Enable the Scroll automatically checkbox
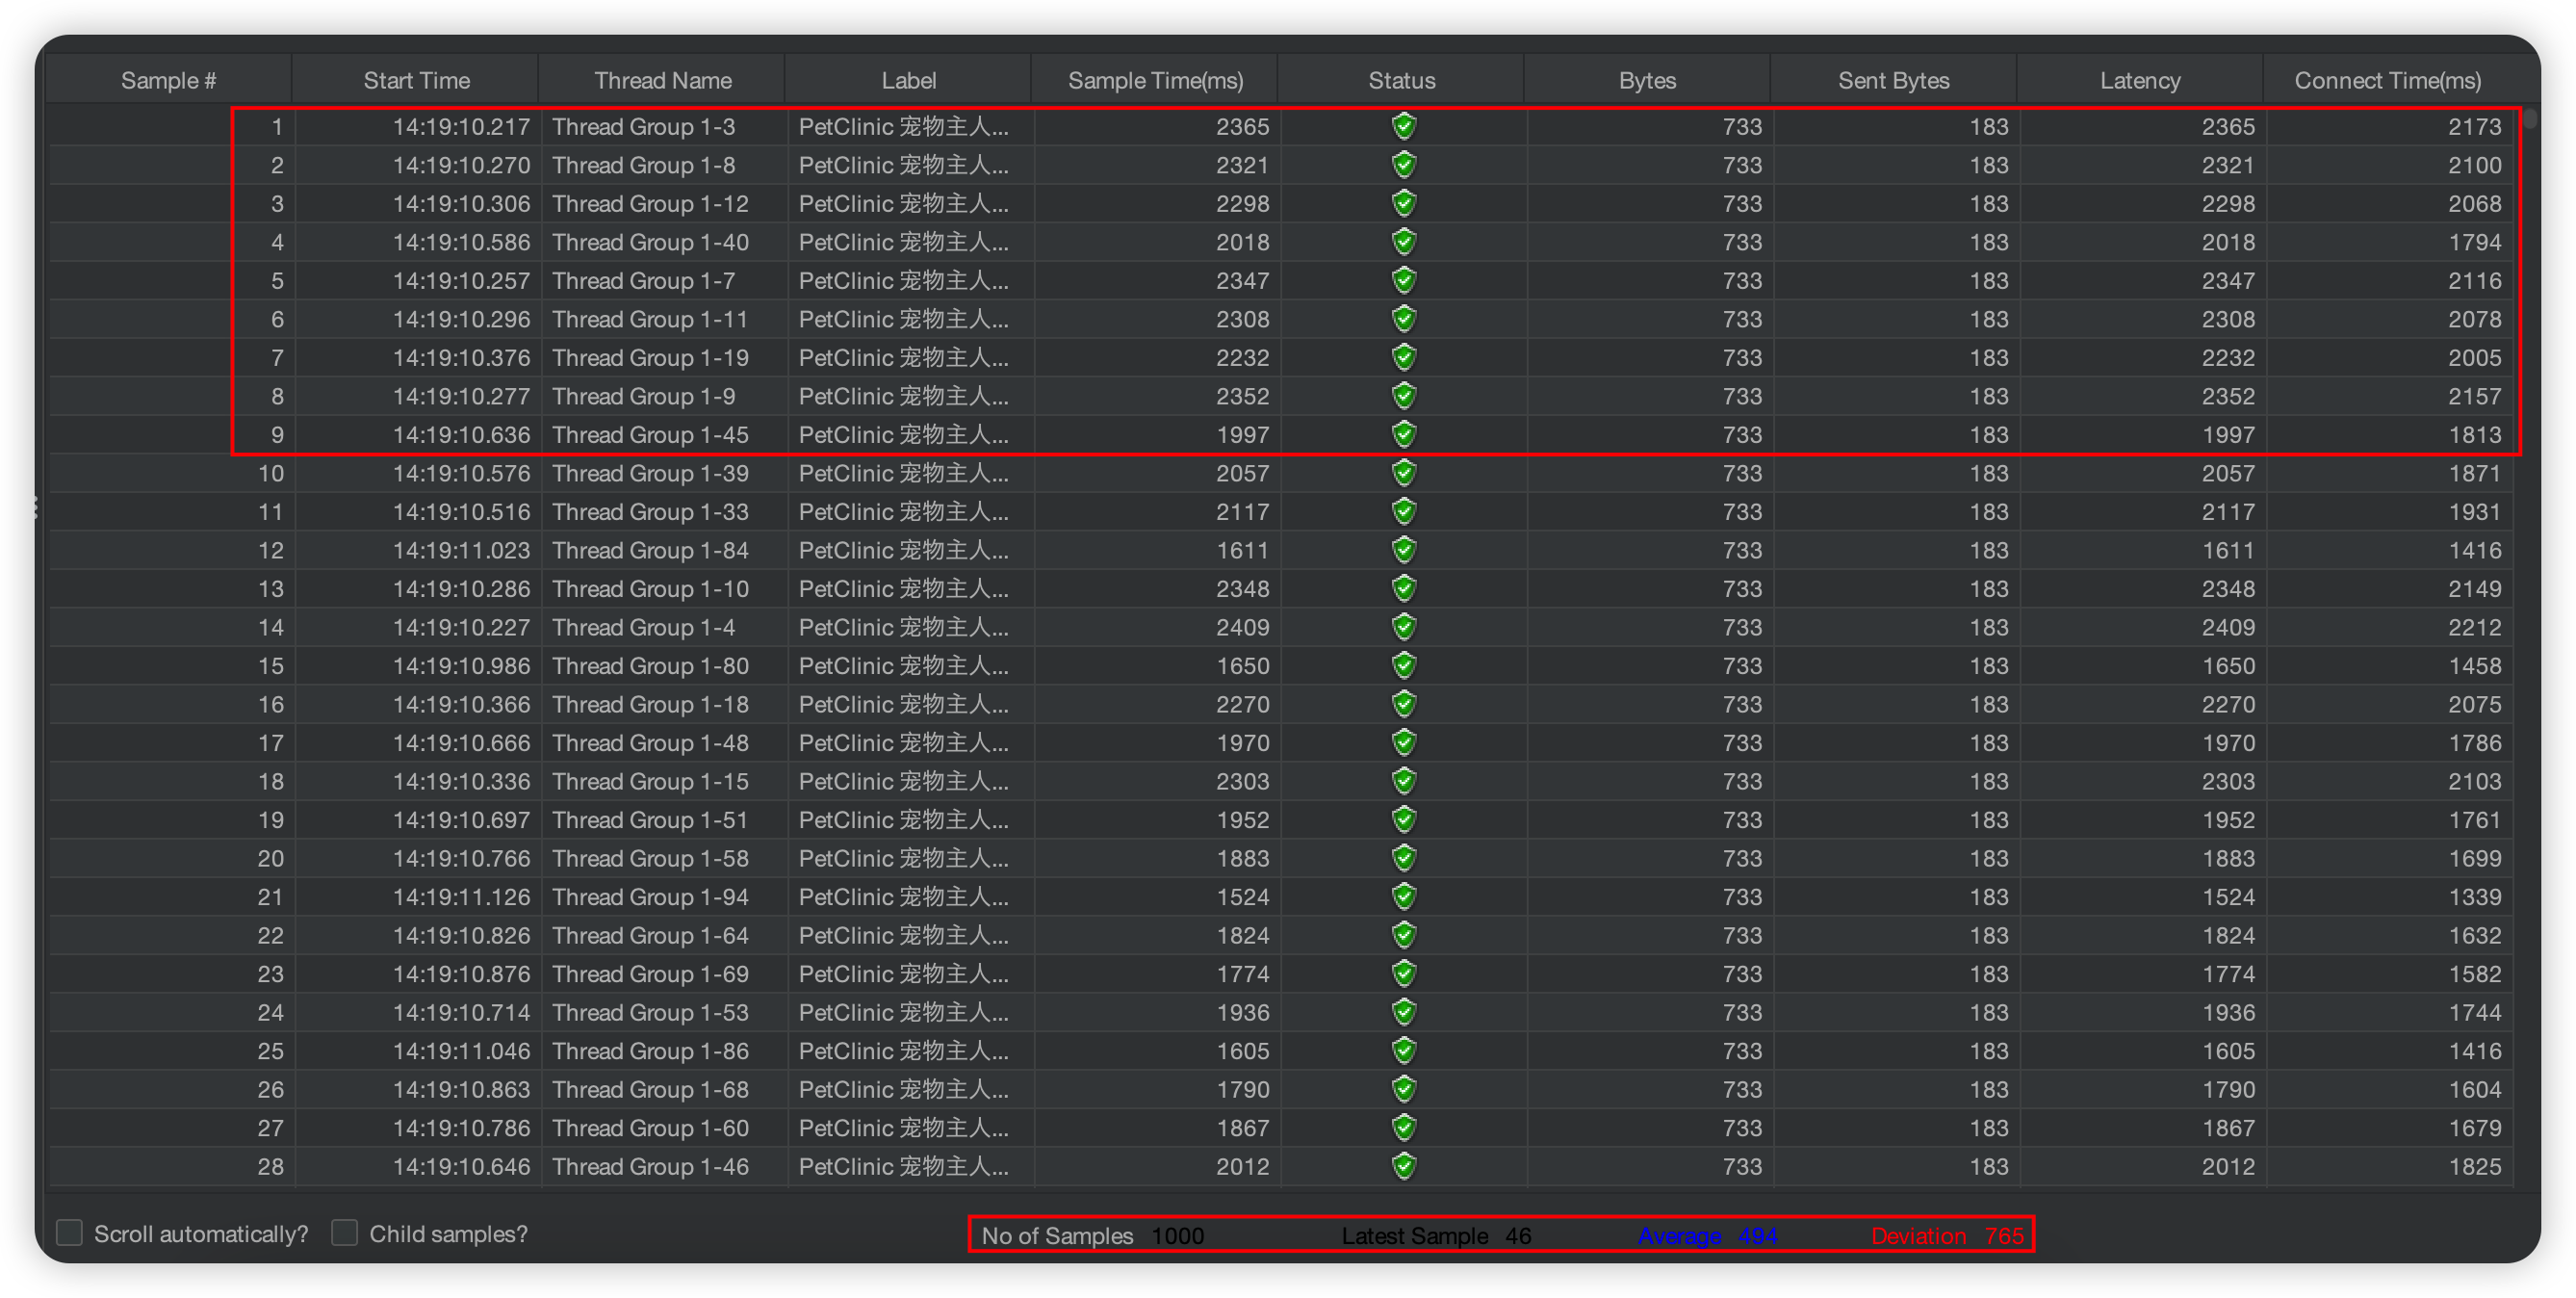Screen dimensions: 2576x1298 tap(70, 1233)
